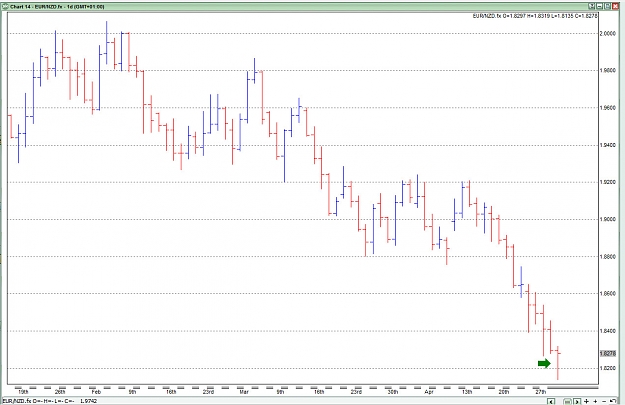
Task: Click the '19th' date axis label
Action: (23, 392)
